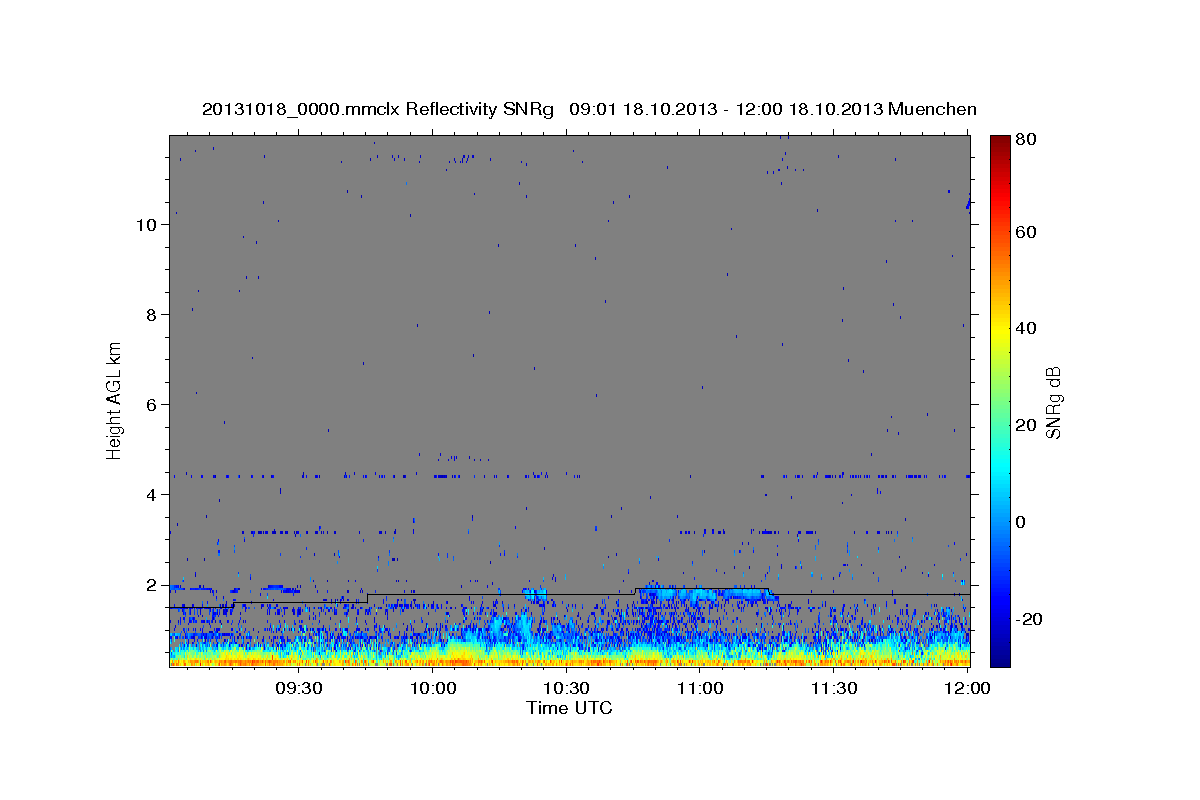Click the height tick label 6
The height and width of the screenshot is (800, 1200).
[153, 404]
